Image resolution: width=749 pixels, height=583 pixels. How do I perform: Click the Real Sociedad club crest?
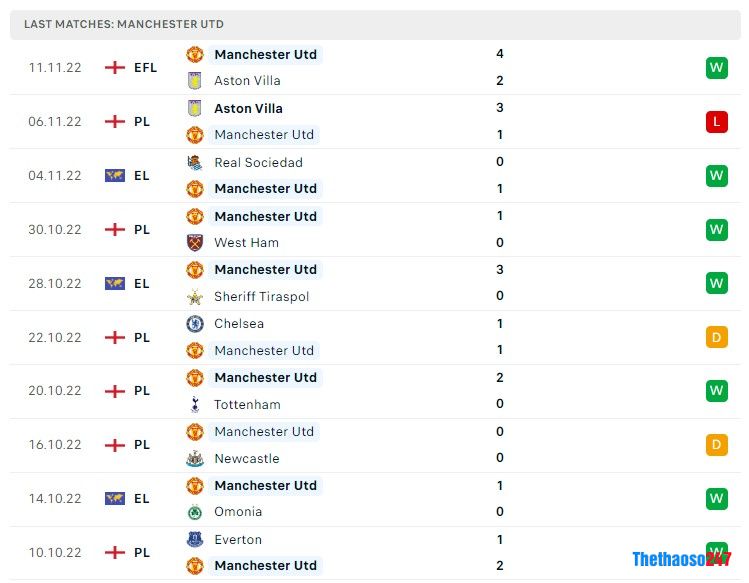click(x=195, y=162)
